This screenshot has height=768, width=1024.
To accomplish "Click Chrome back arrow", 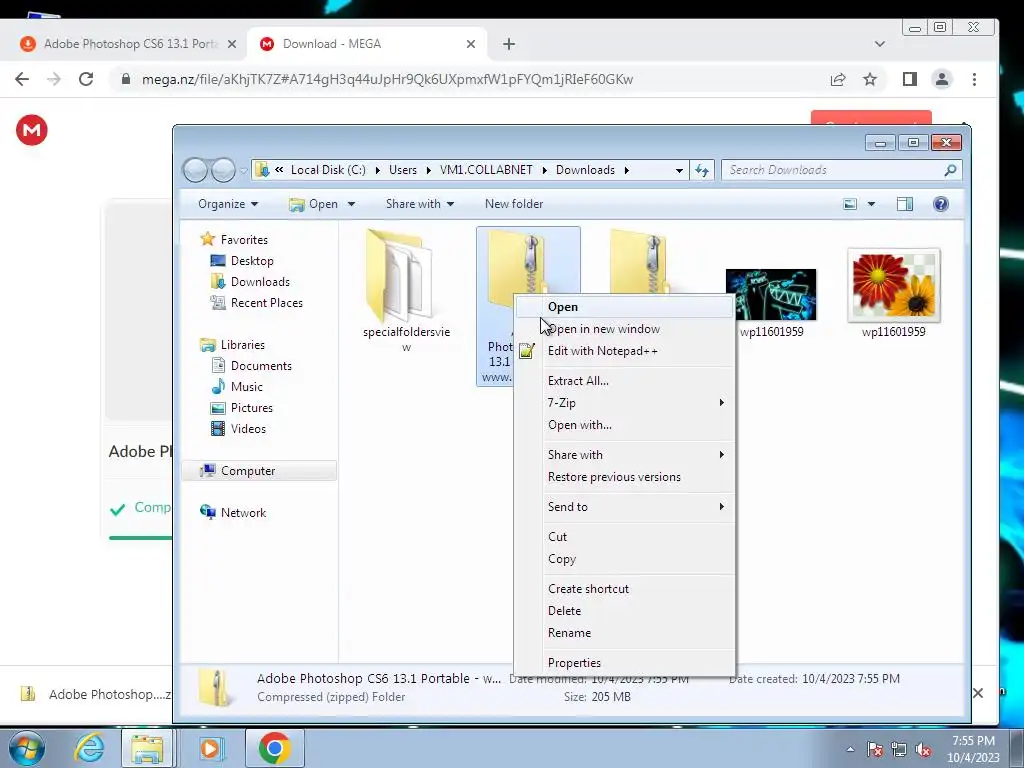I will pos(22,79).
